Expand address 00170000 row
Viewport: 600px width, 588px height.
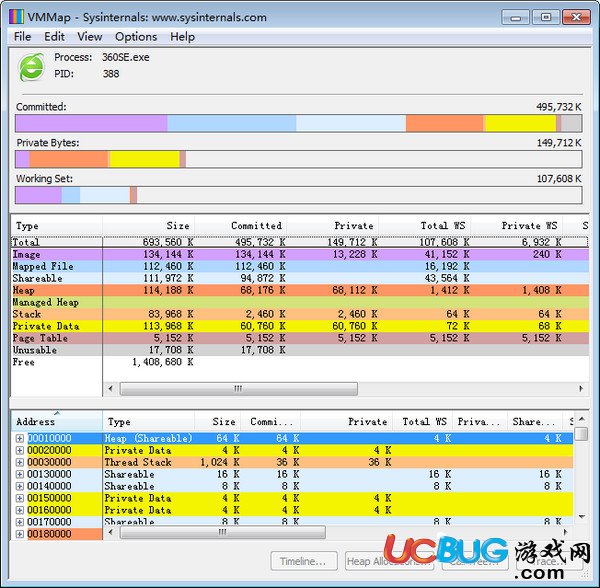click(x=20, y=522)
